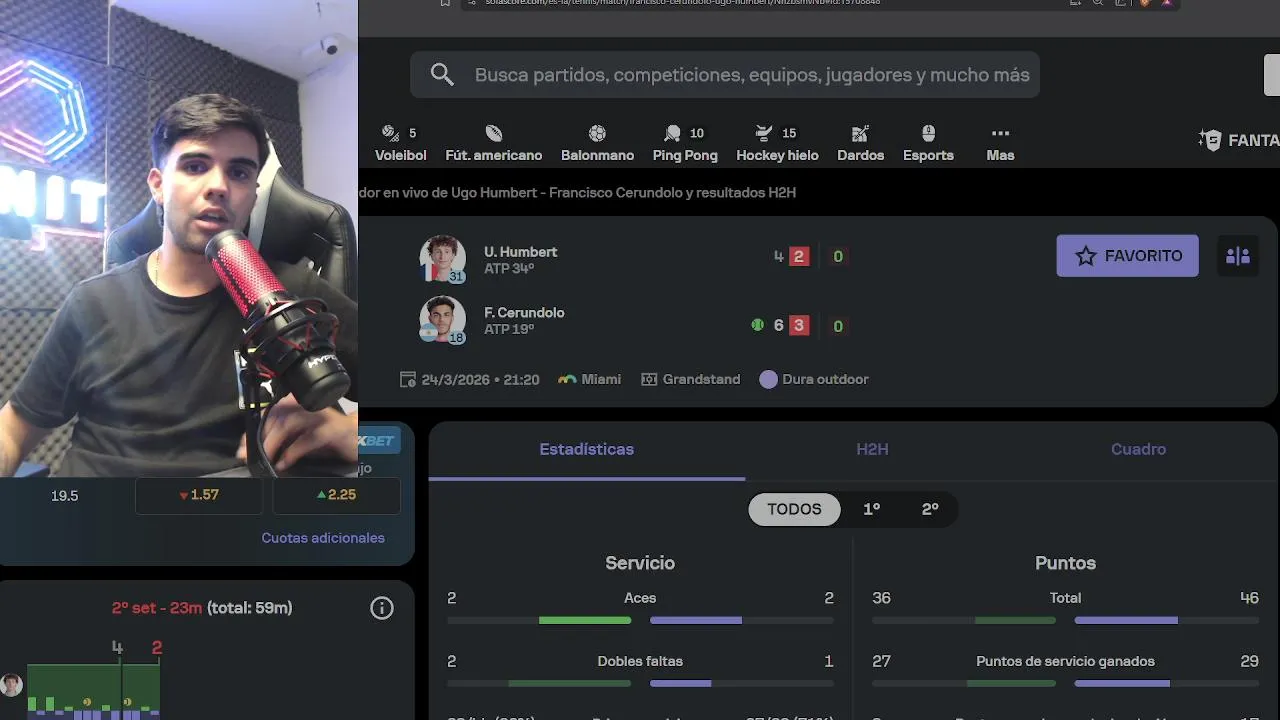This screenshot has width=1280, height=720.
Task: Click the 19.5 odds line value
Action: 64,495
